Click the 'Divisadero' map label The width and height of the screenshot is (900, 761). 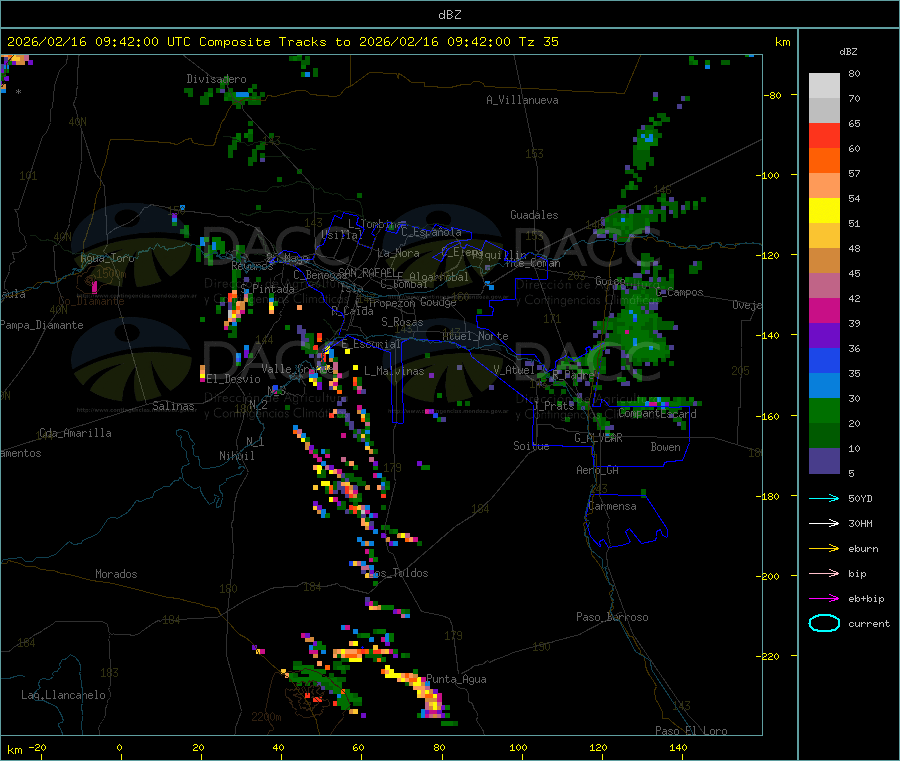point(216,79)
